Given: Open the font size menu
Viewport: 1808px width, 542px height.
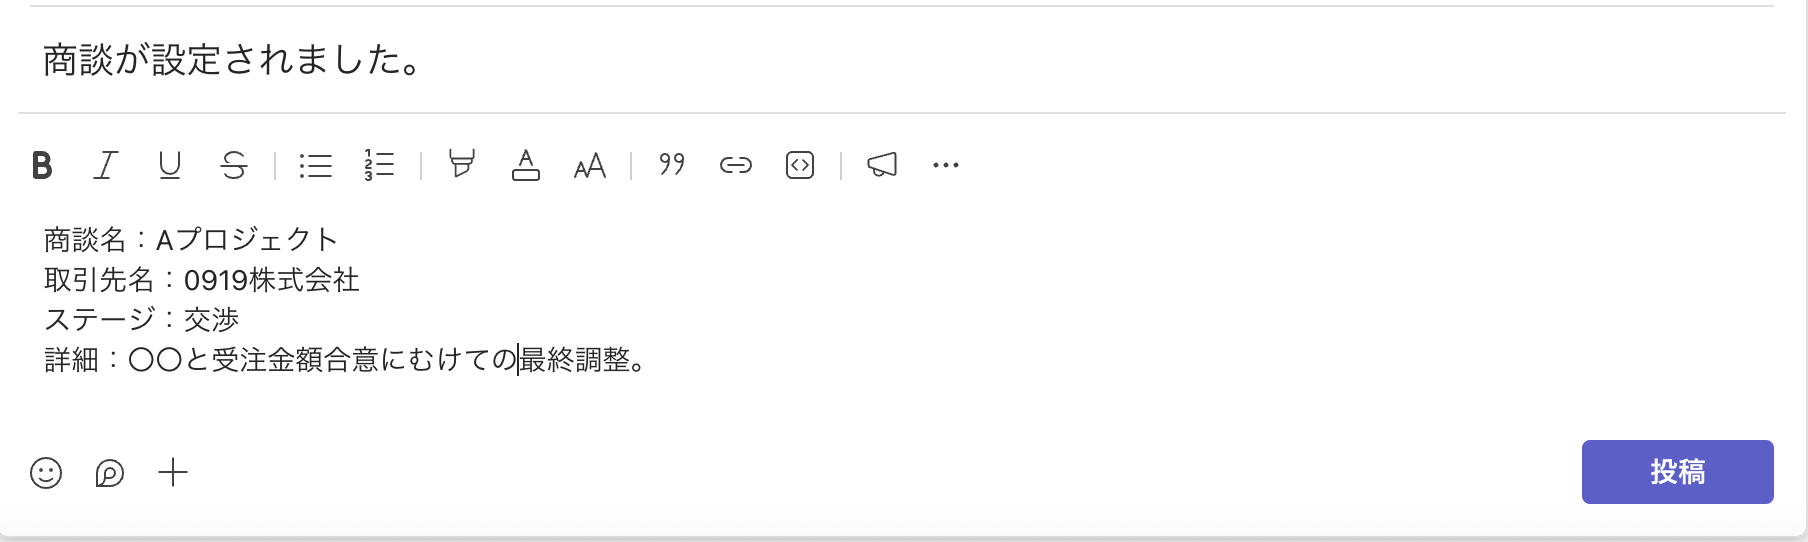Looking at the screenshot, I should click(589, 165).
